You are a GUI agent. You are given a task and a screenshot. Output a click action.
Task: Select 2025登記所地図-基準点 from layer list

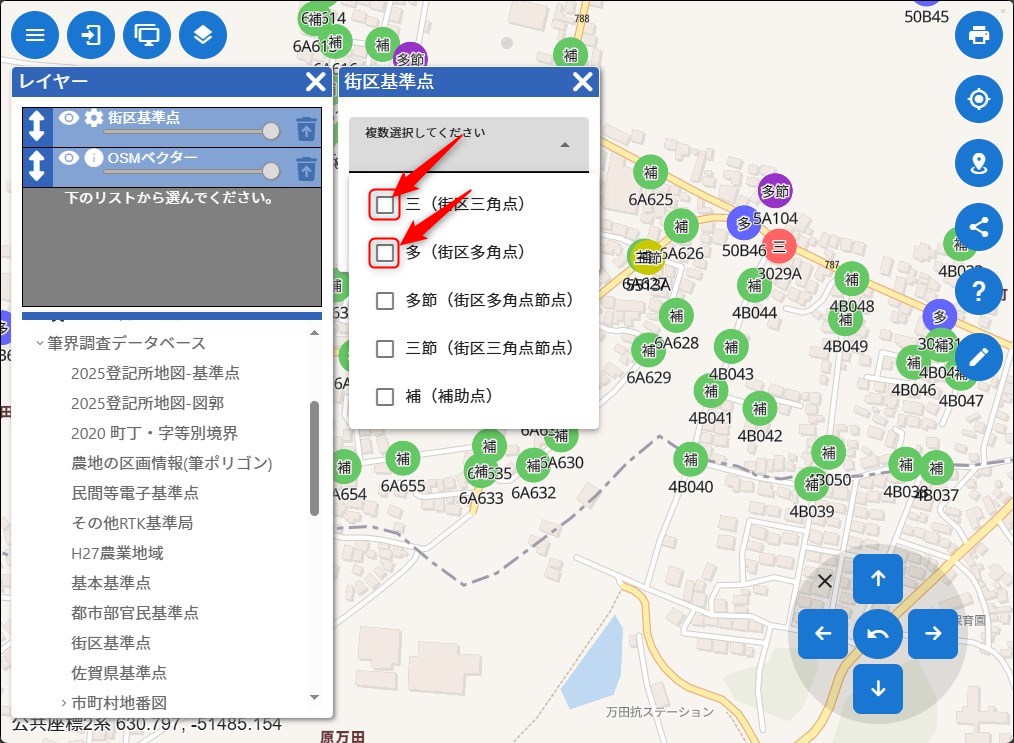155,373
